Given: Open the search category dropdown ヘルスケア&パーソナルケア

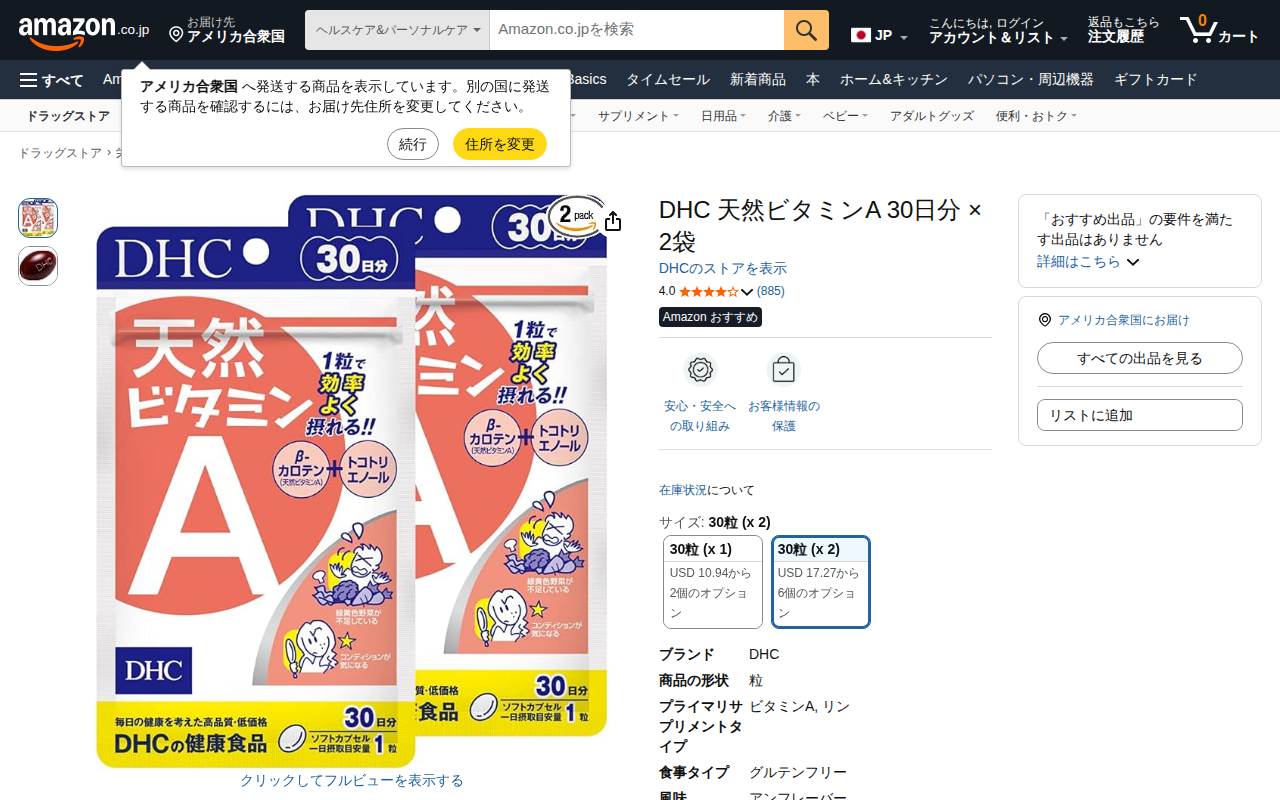Looking at the screenshot, I should [x=397, y=30].
